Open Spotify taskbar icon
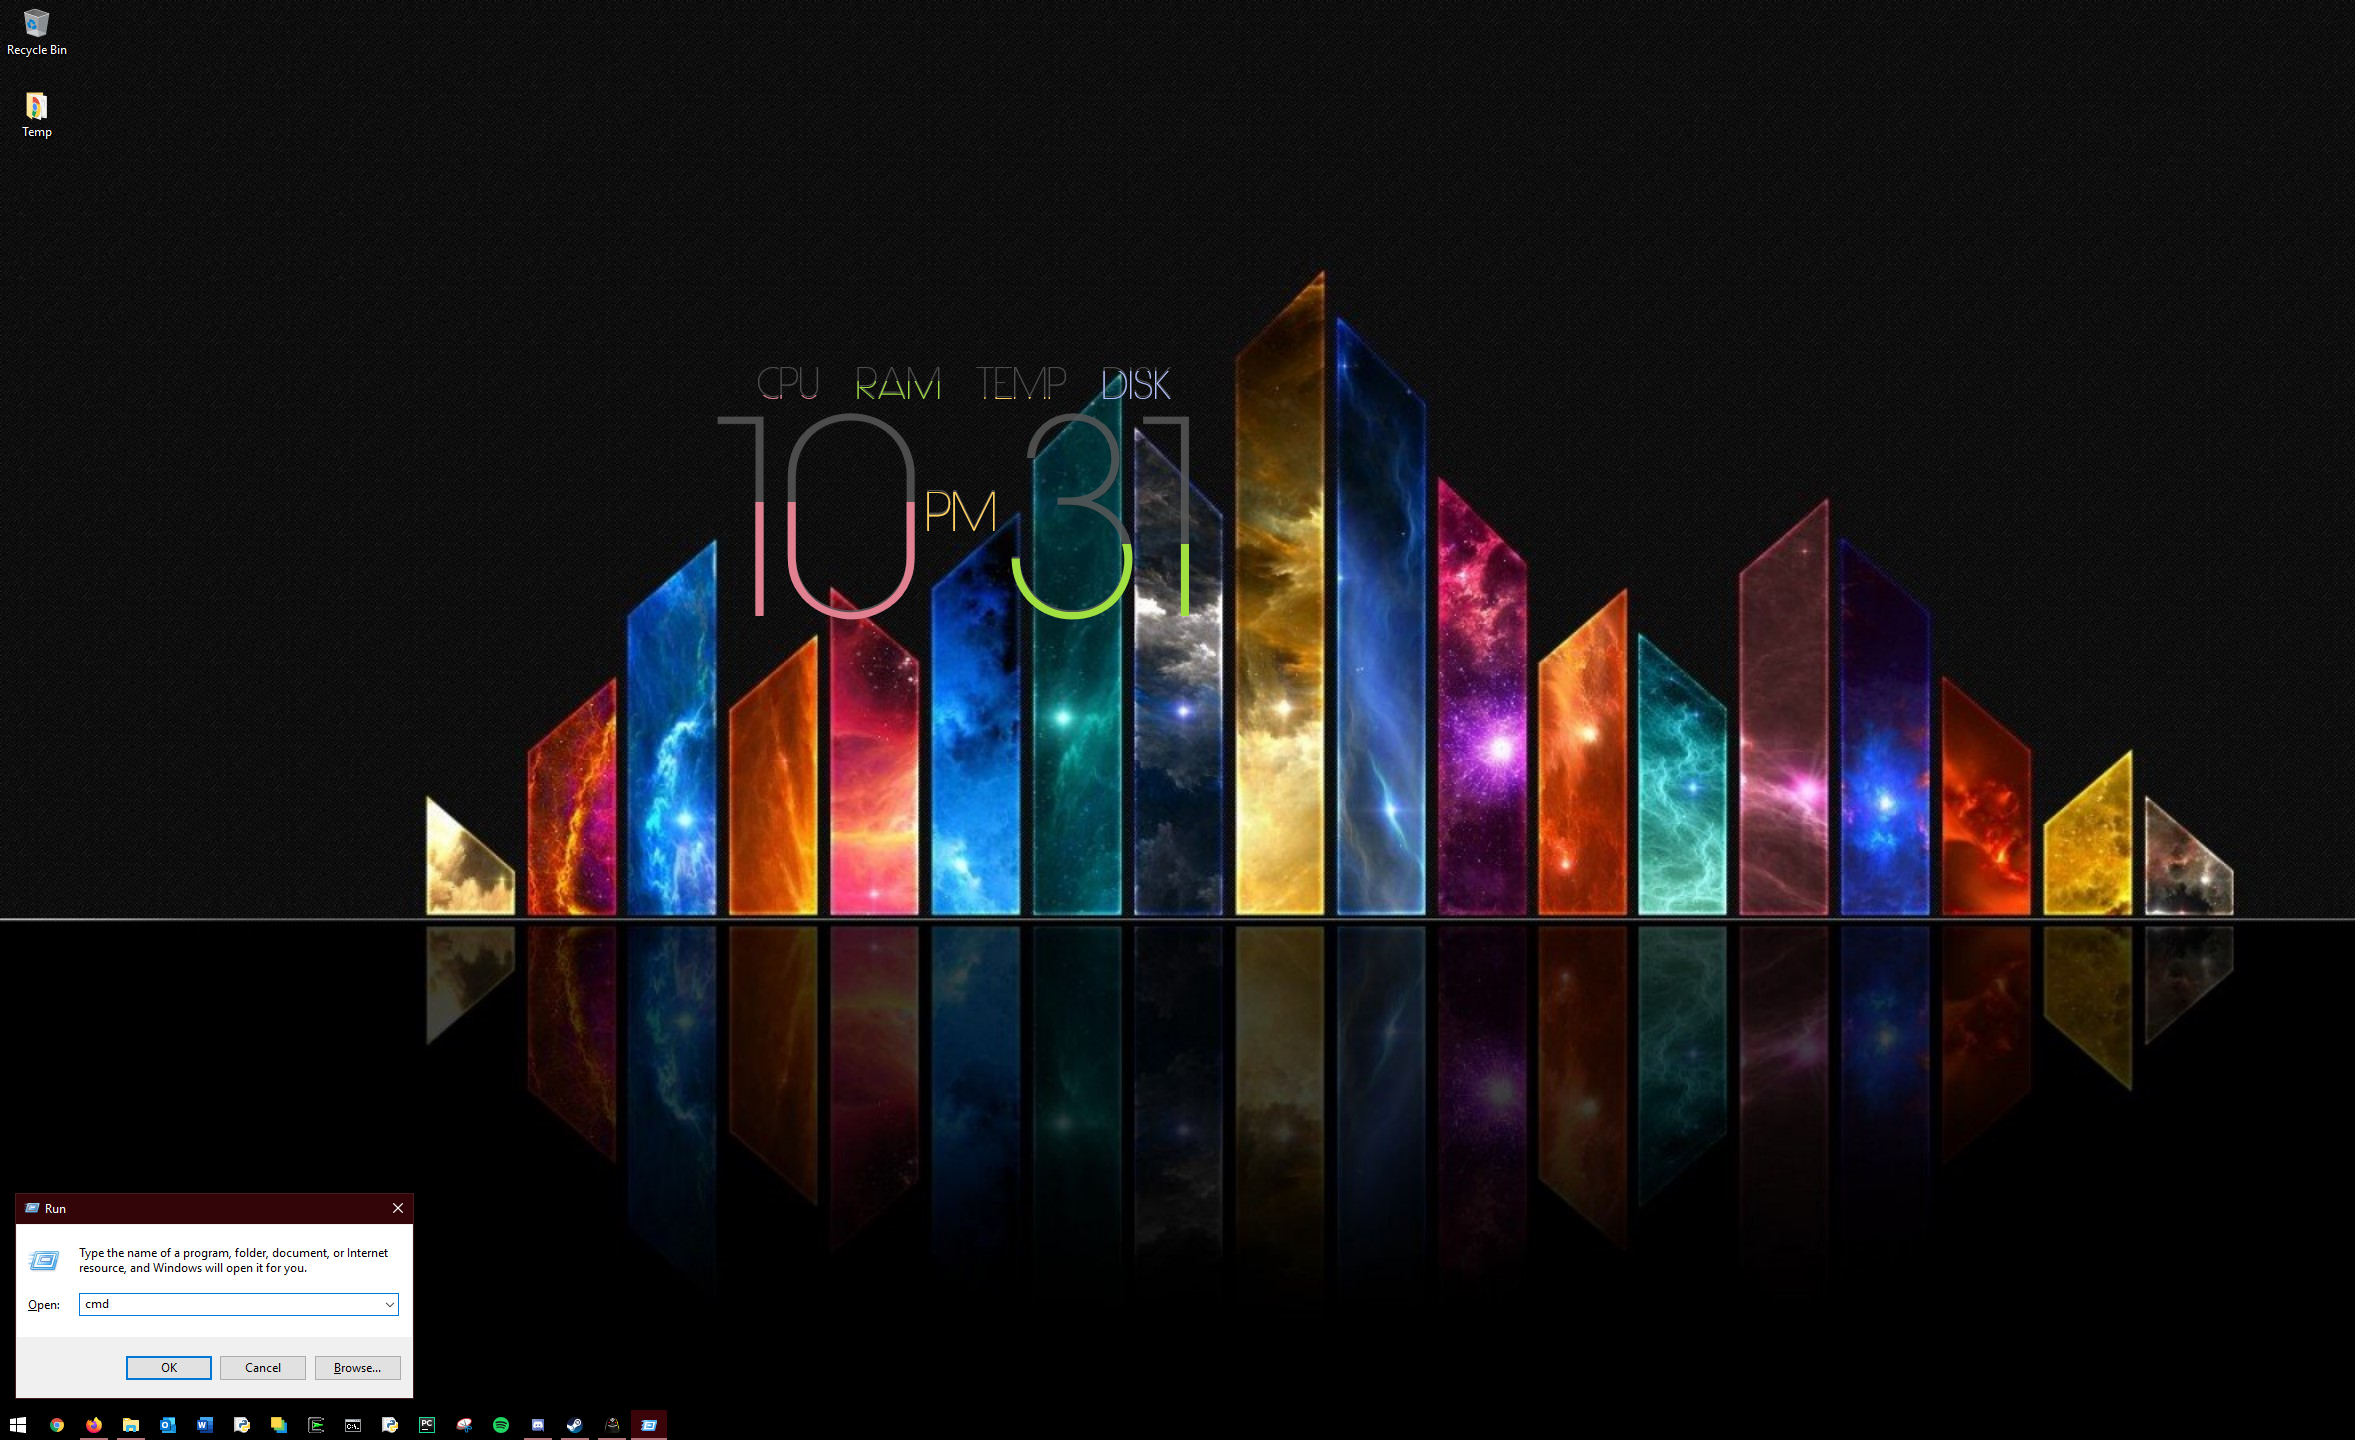This screenshot has width=2355, height=1440. click(501, 1425)
